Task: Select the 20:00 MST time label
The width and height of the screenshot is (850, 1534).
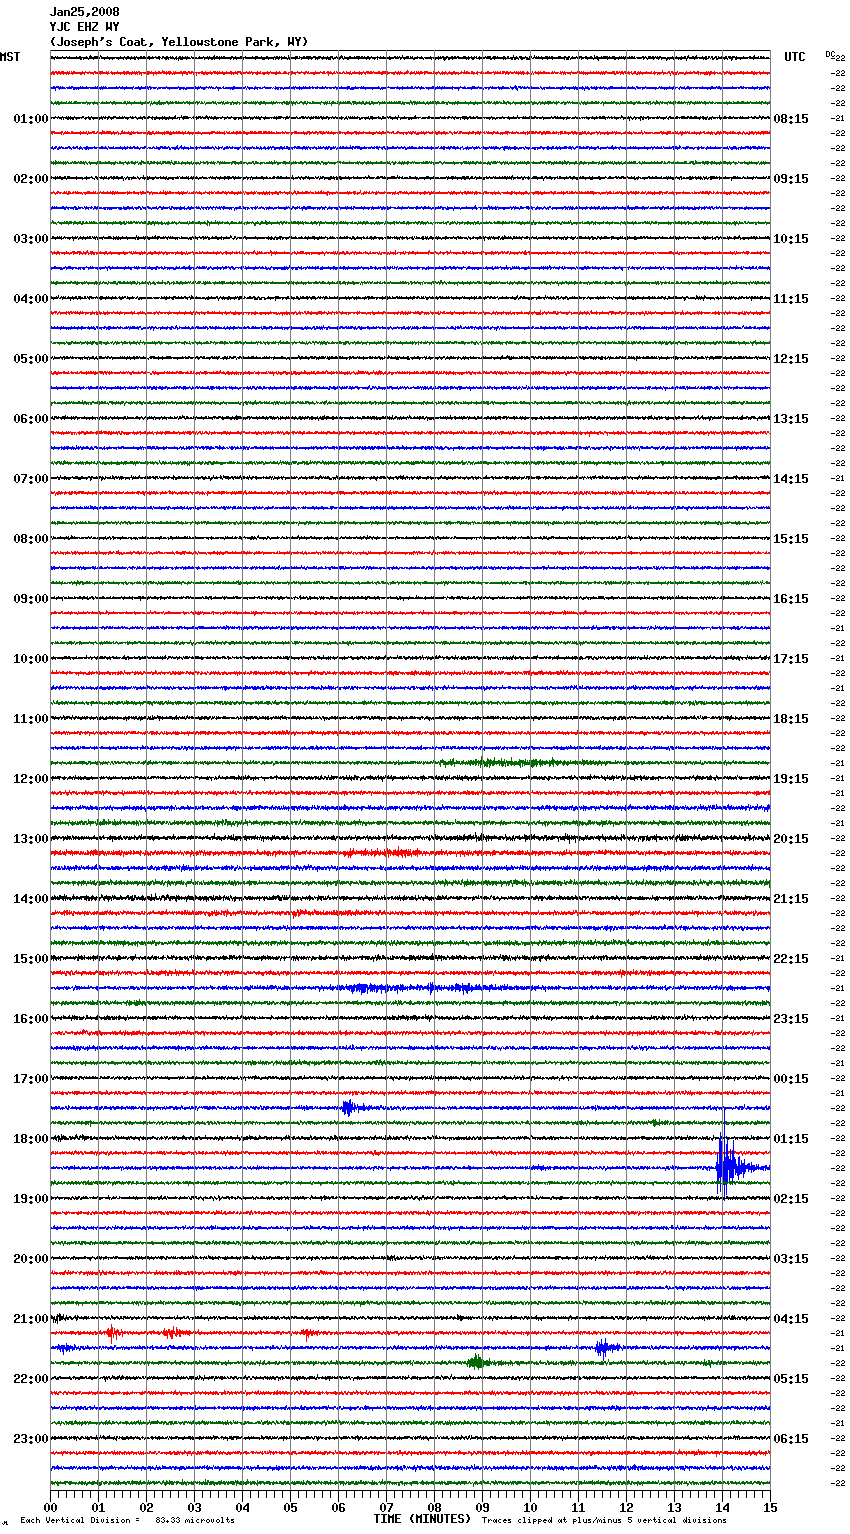Action: click(30, 1259)
